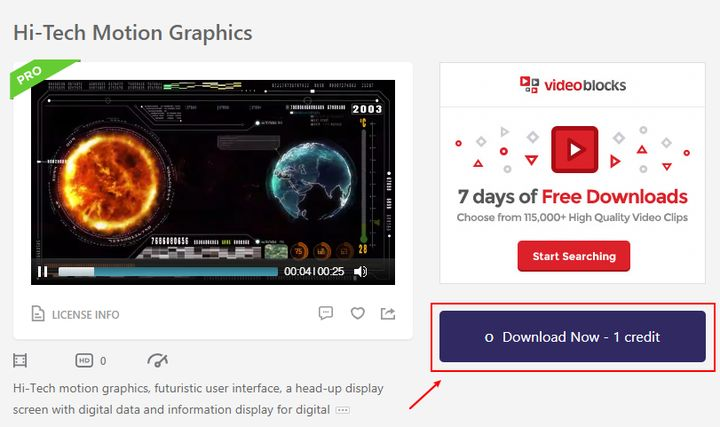Click the speedometer gauge icon

coord(158,360)
